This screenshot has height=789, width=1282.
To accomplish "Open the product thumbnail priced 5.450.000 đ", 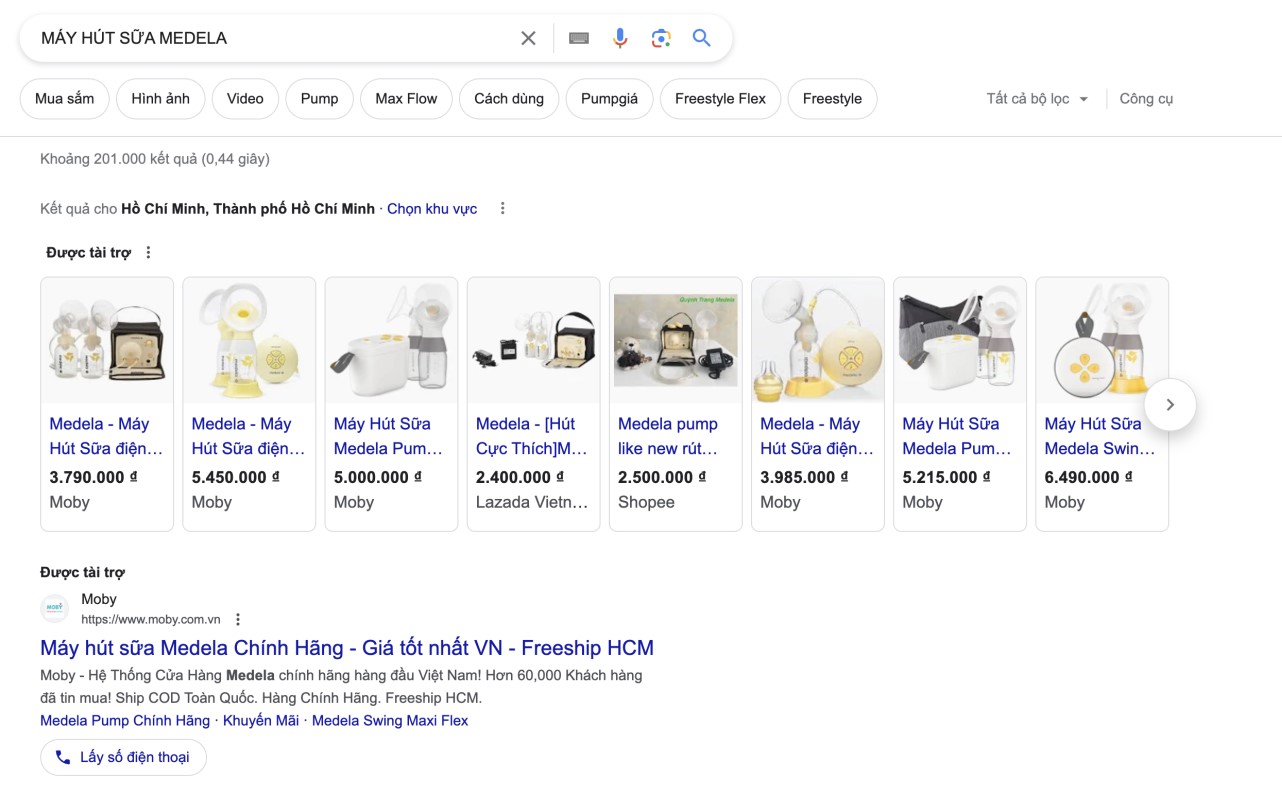I will pyautogui.click(x=249, y=340).
